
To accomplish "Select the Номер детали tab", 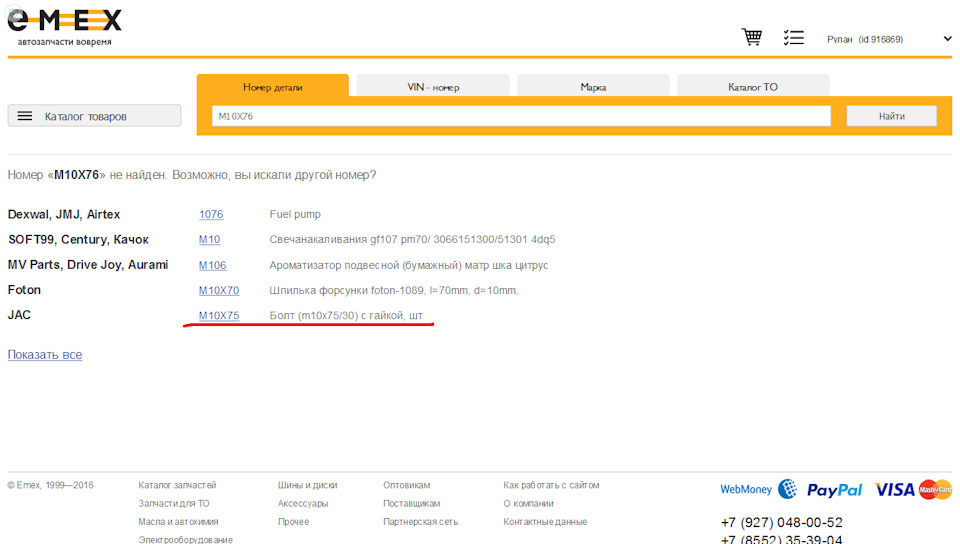I will pos(272,87).
